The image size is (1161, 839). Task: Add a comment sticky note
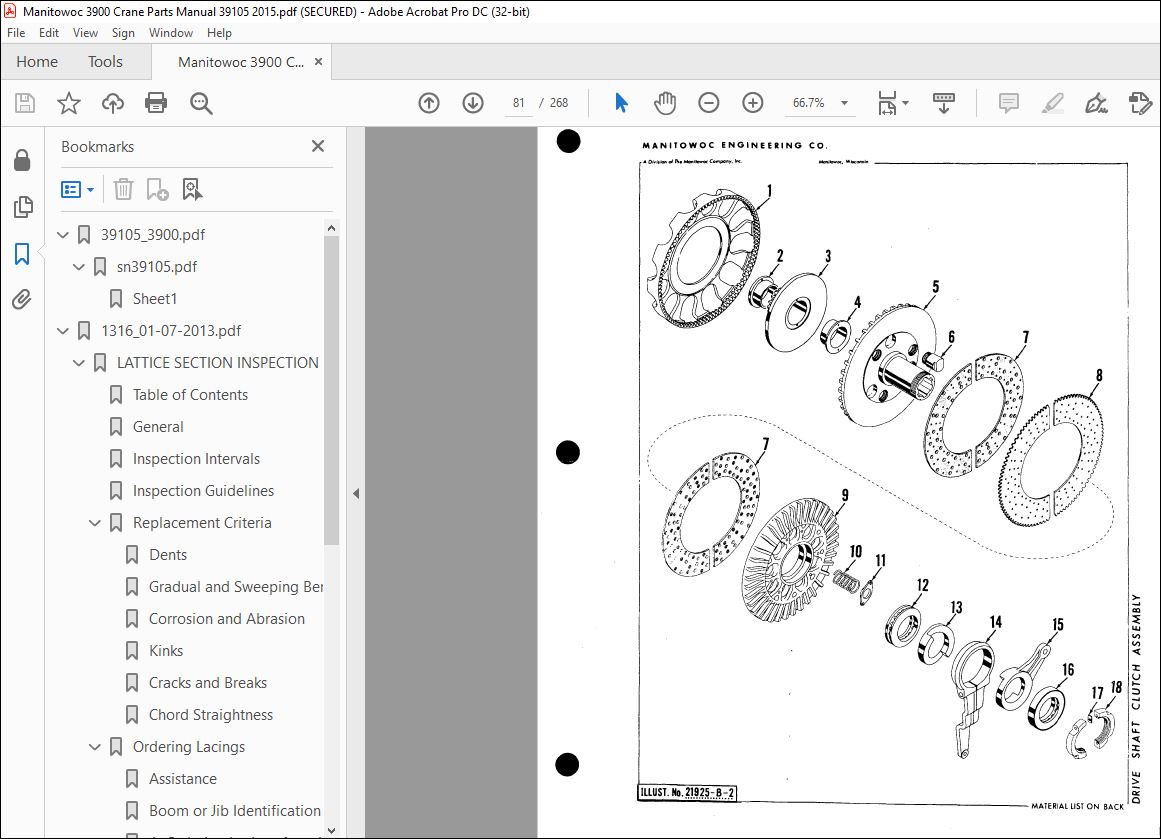coord(1008,103)
